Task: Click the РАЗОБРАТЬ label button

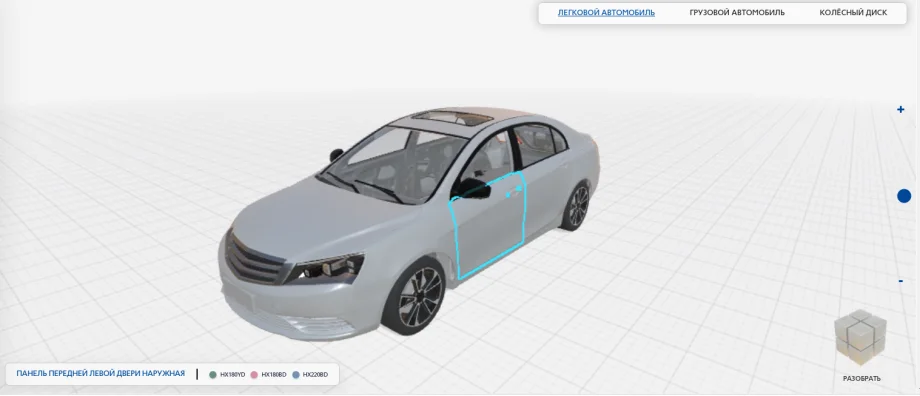Action: pyautogui.click(x=861, y=378)
